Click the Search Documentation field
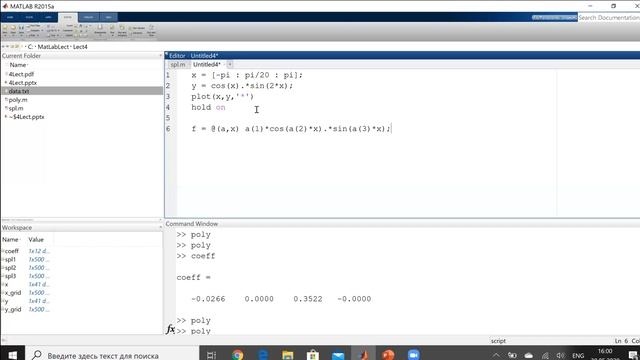The height and width of the screenshot is (360, 640). [609, 18]
